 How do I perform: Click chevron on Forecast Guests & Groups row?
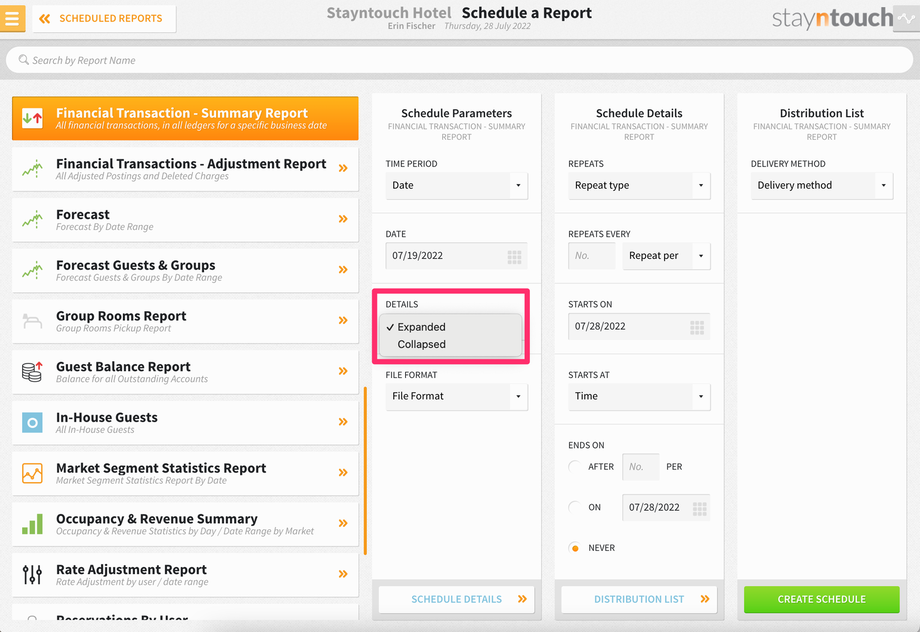point(343,270)
